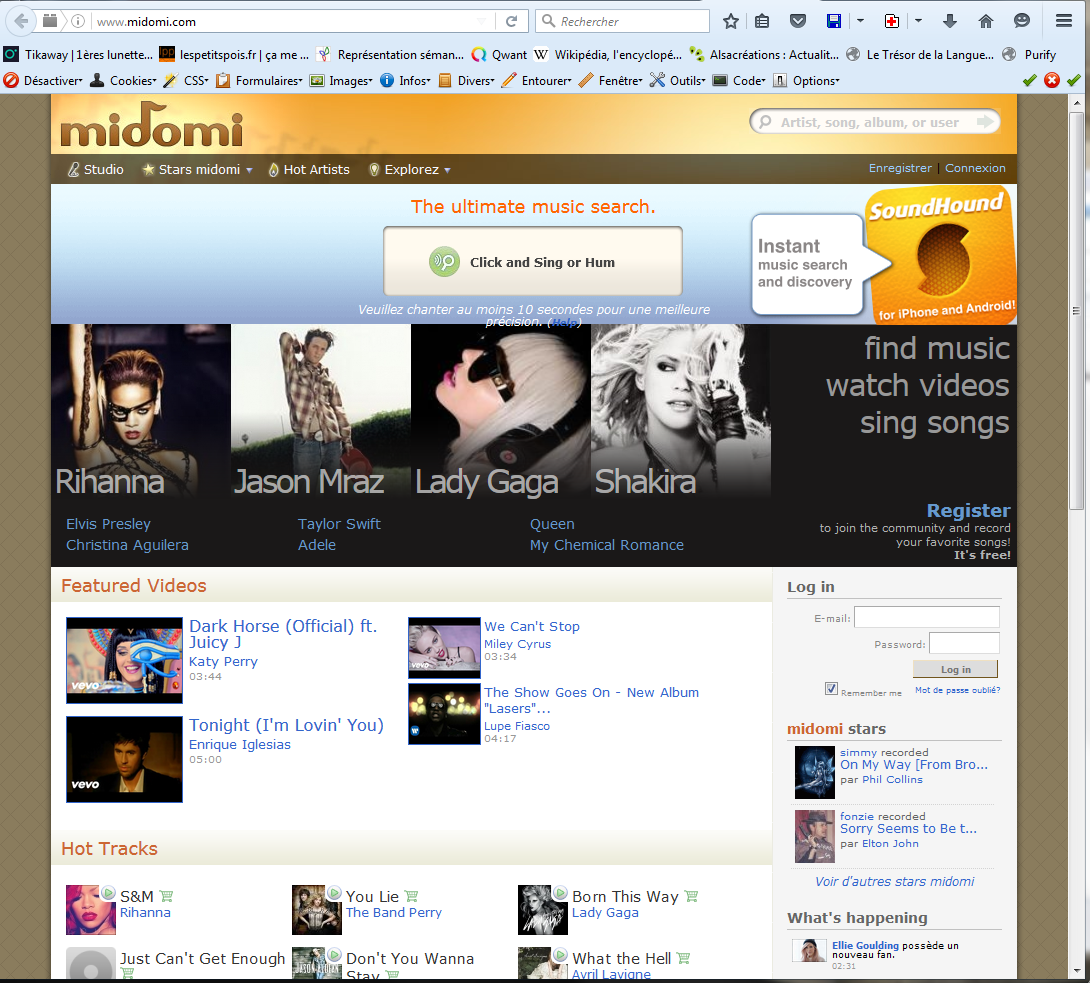Click the Log in button

pos(955,669)
